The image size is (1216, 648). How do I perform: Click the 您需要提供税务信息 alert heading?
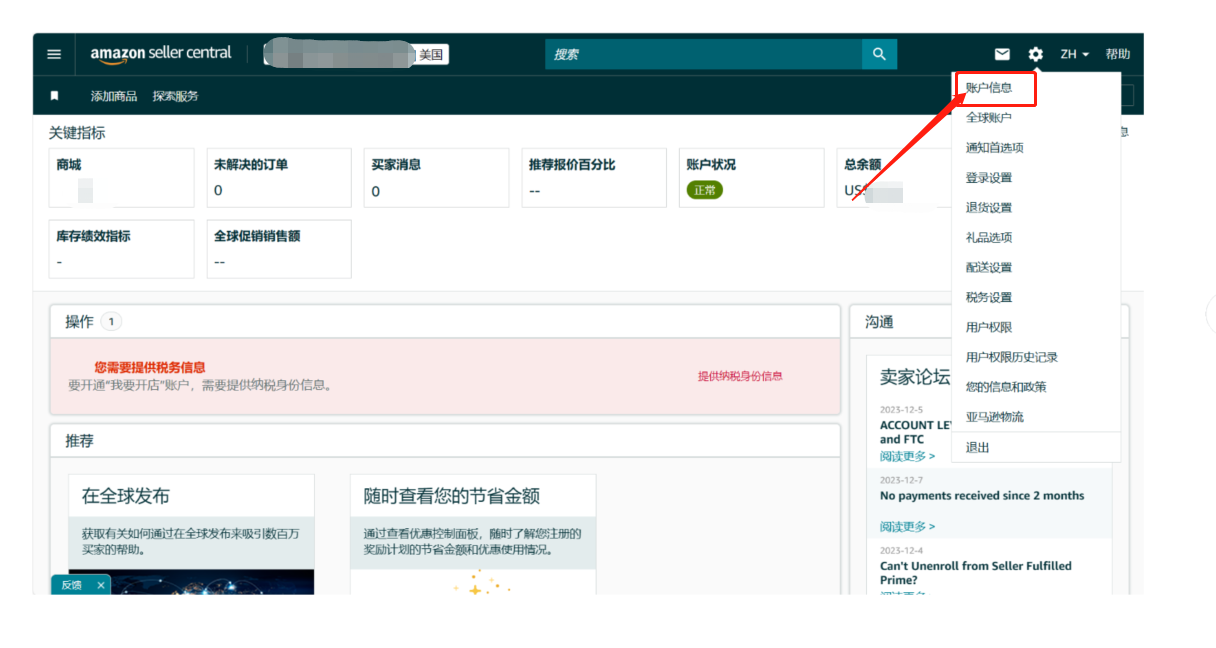click(x=150, y=368)
